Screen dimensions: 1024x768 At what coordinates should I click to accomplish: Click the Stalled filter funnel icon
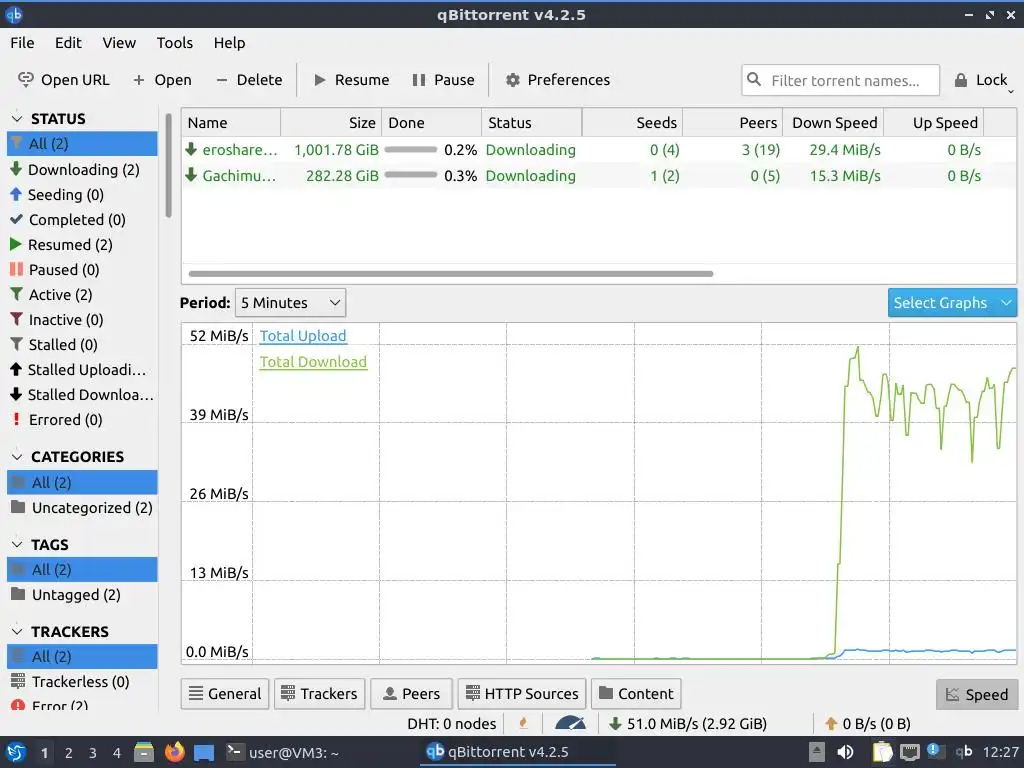pyautogui.click(x=16, y=344)
